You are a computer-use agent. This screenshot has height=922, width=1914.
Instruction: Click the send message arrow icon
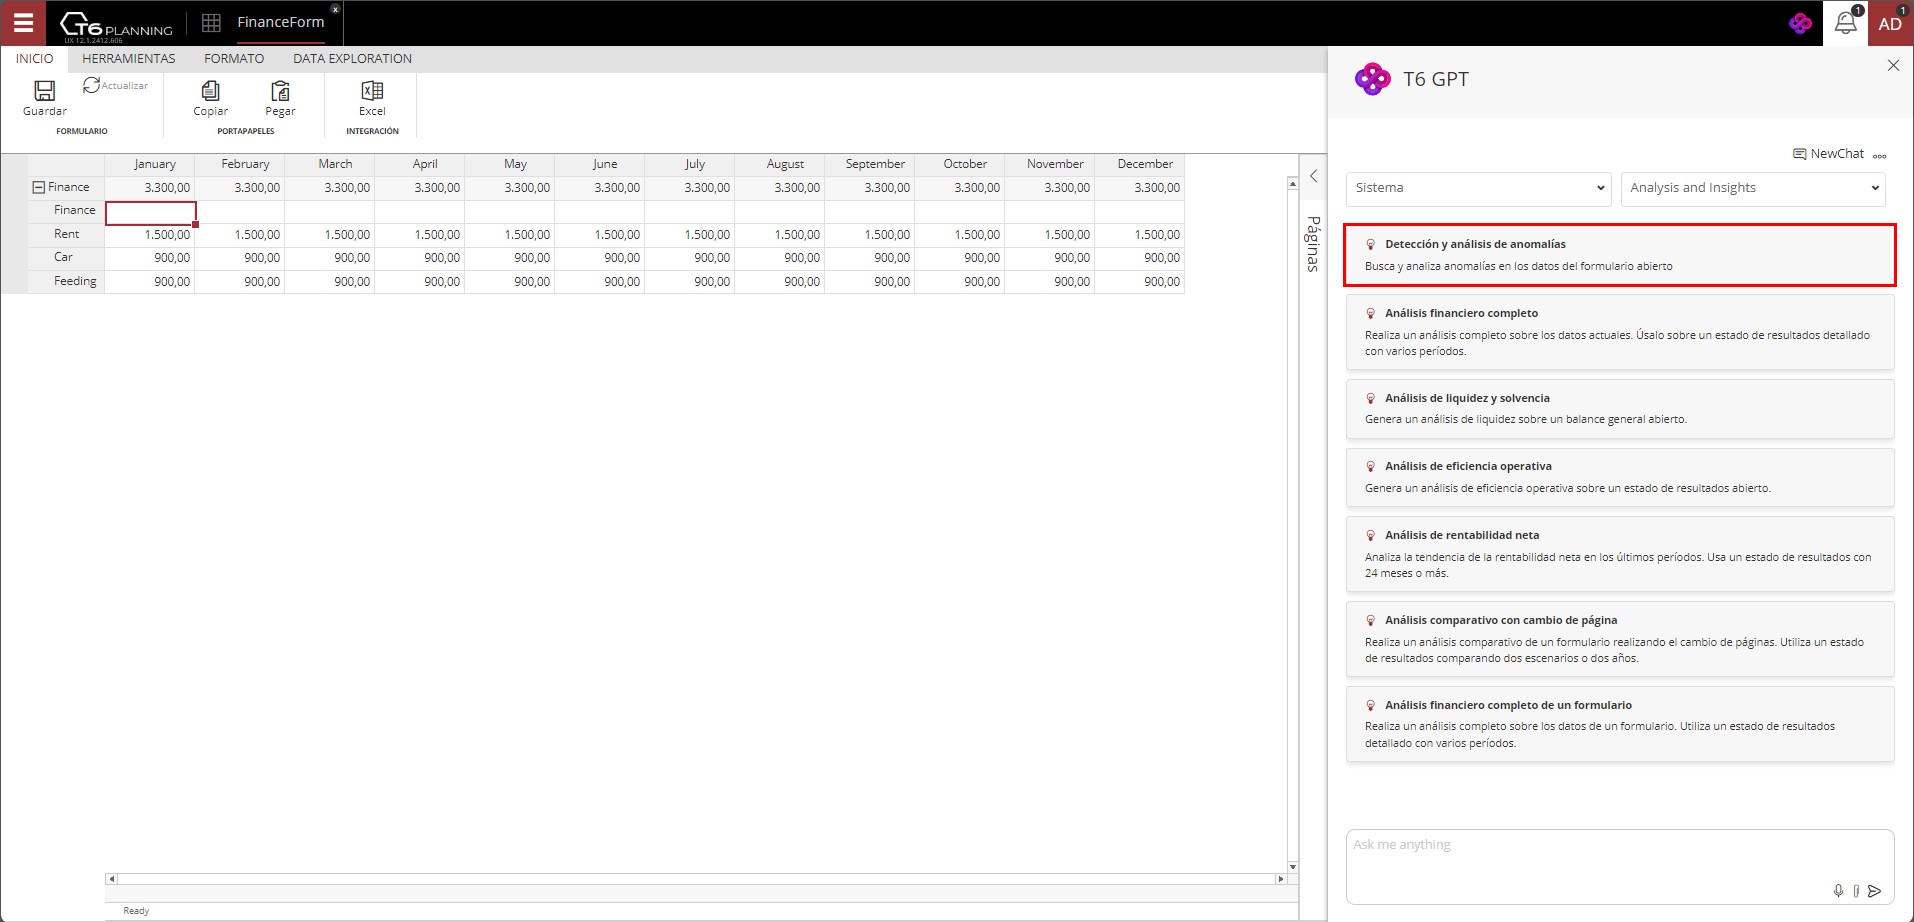pos(1875,891)
